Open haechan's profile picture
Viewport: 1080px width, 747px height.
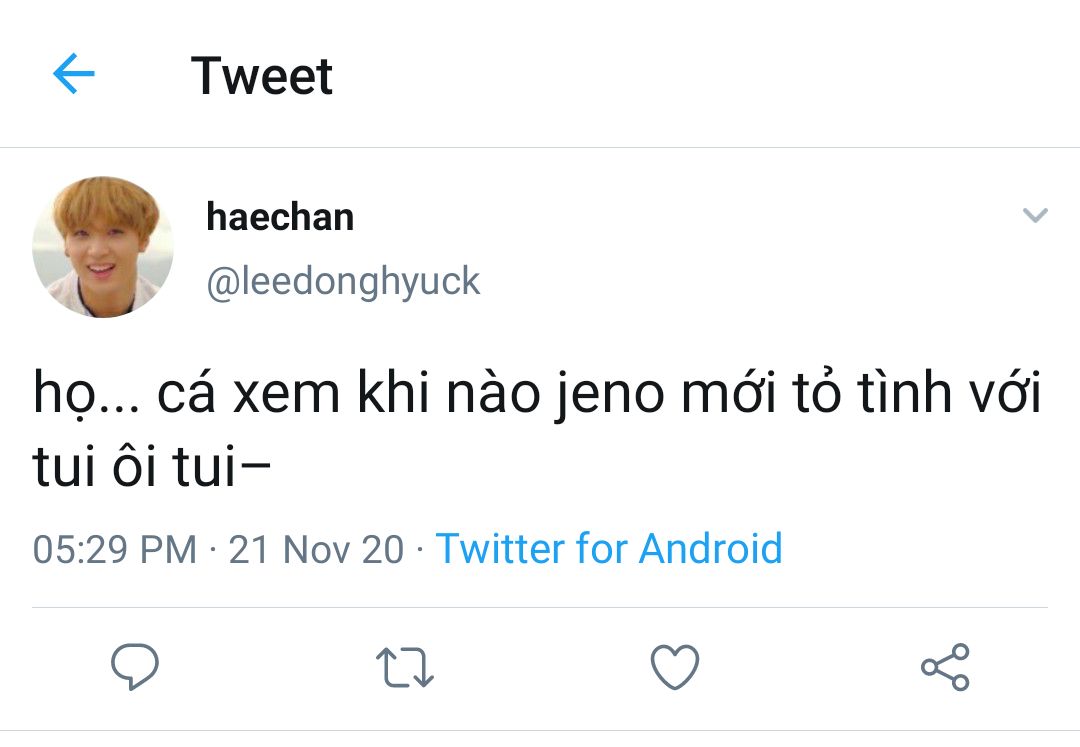click(x=103, y=247)
